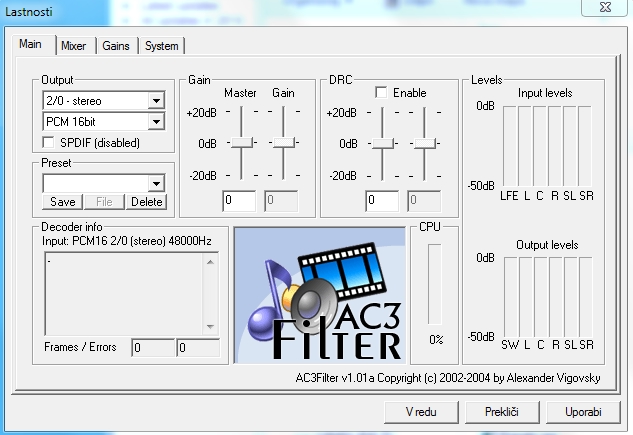Switch to the Mixer tab

pos(75,46)
